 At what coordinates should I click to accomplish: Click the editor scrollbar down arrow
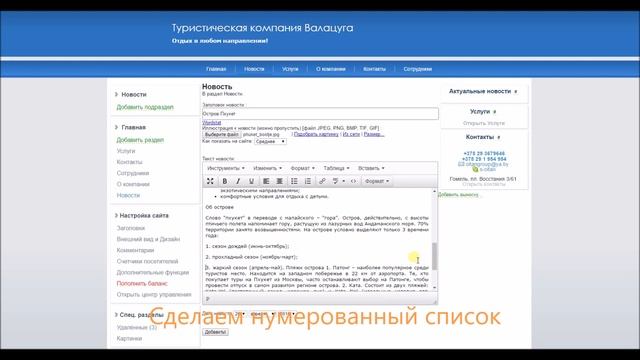434,288
